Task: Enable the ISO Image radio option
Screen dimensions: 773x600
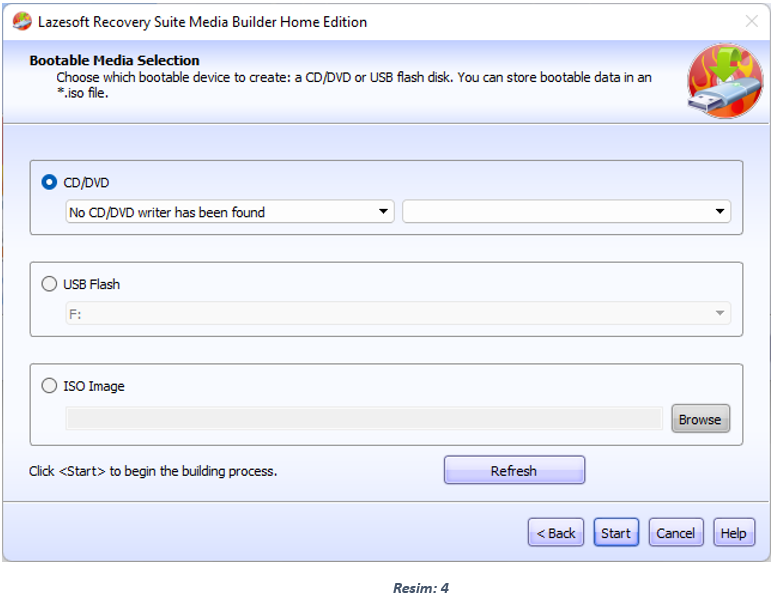Action: click(x=49, y=386)
